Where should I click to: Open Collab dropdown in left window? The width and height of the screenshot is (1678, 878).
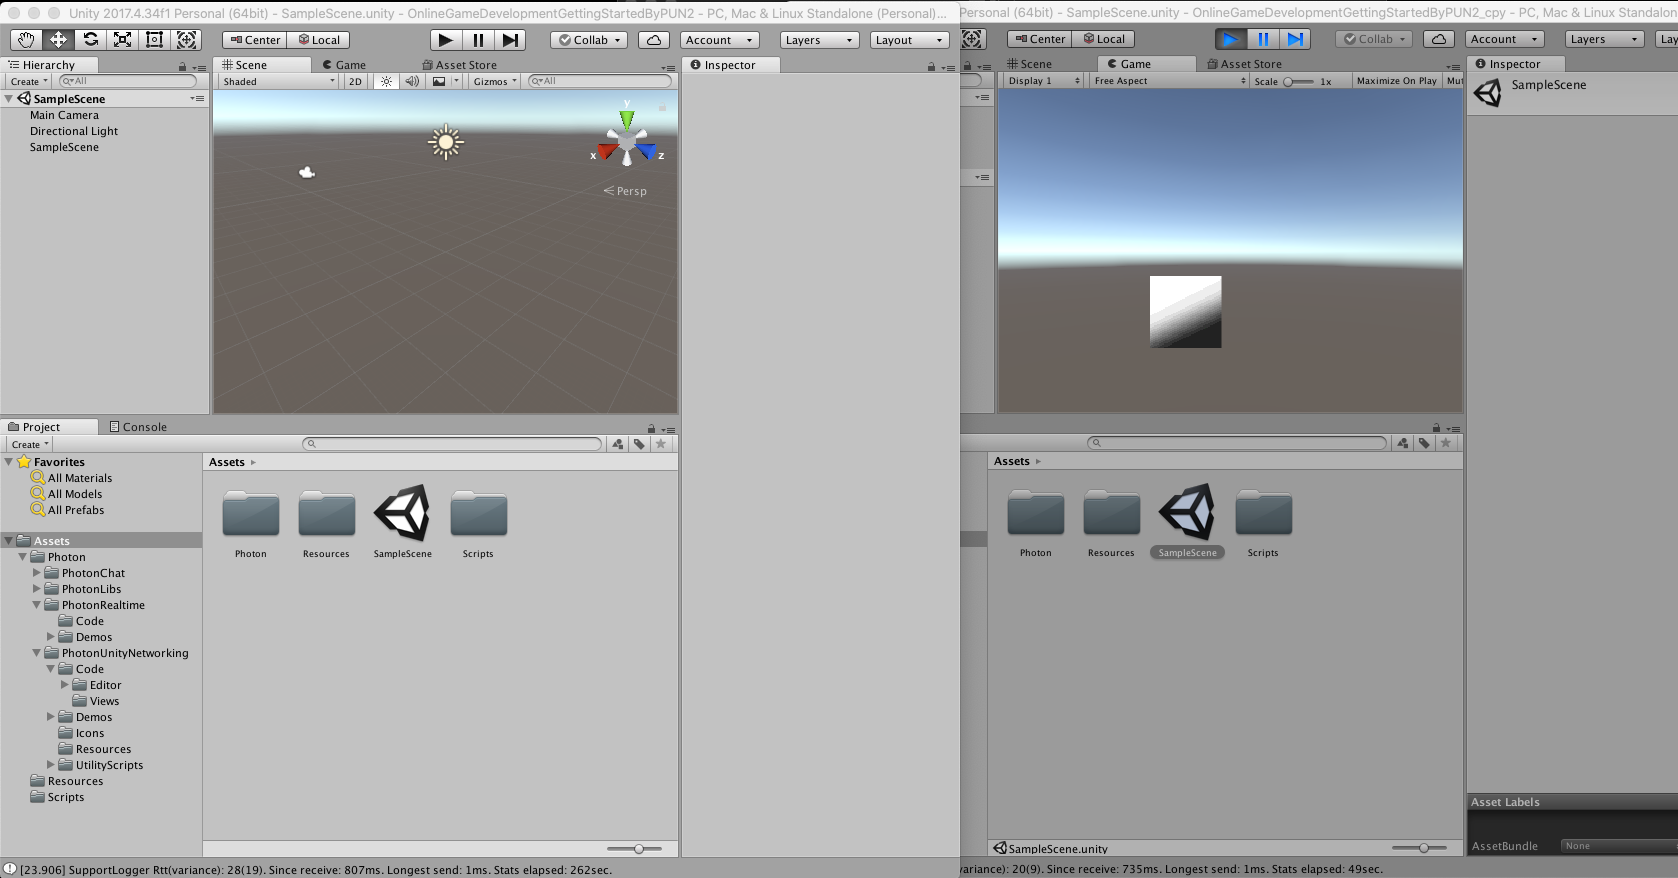coord(589,40)
